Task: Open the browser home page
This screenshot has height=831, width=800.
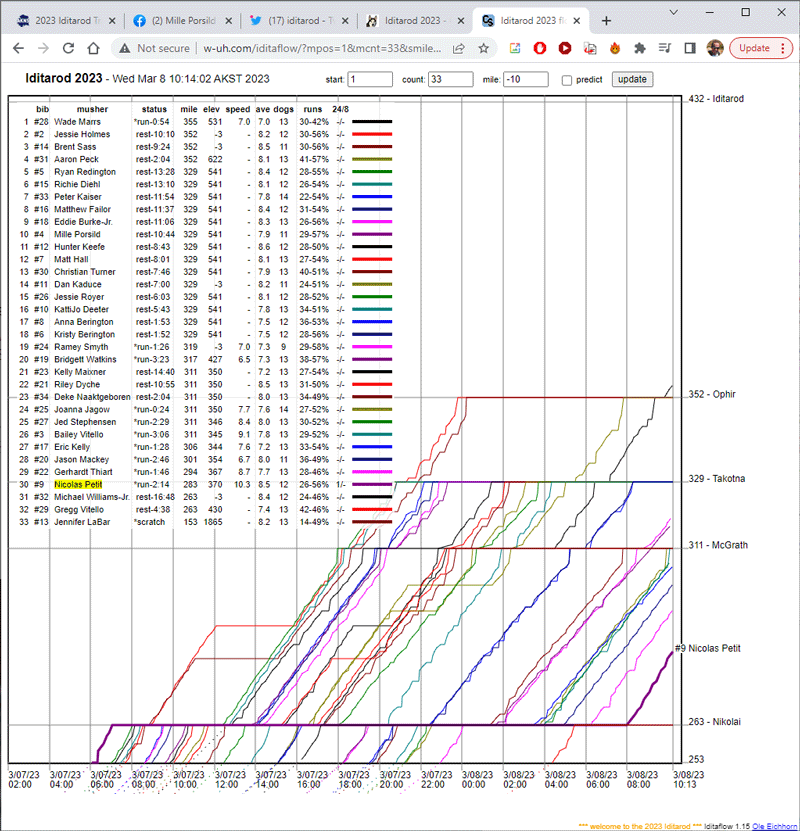Action: click(x=94, y=48)
